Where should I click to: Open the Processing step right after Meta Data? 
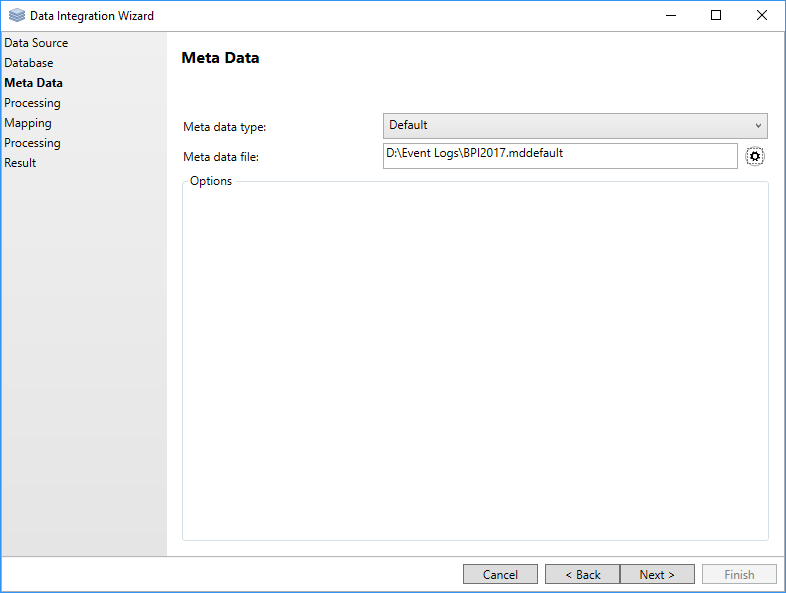[32, 103]
